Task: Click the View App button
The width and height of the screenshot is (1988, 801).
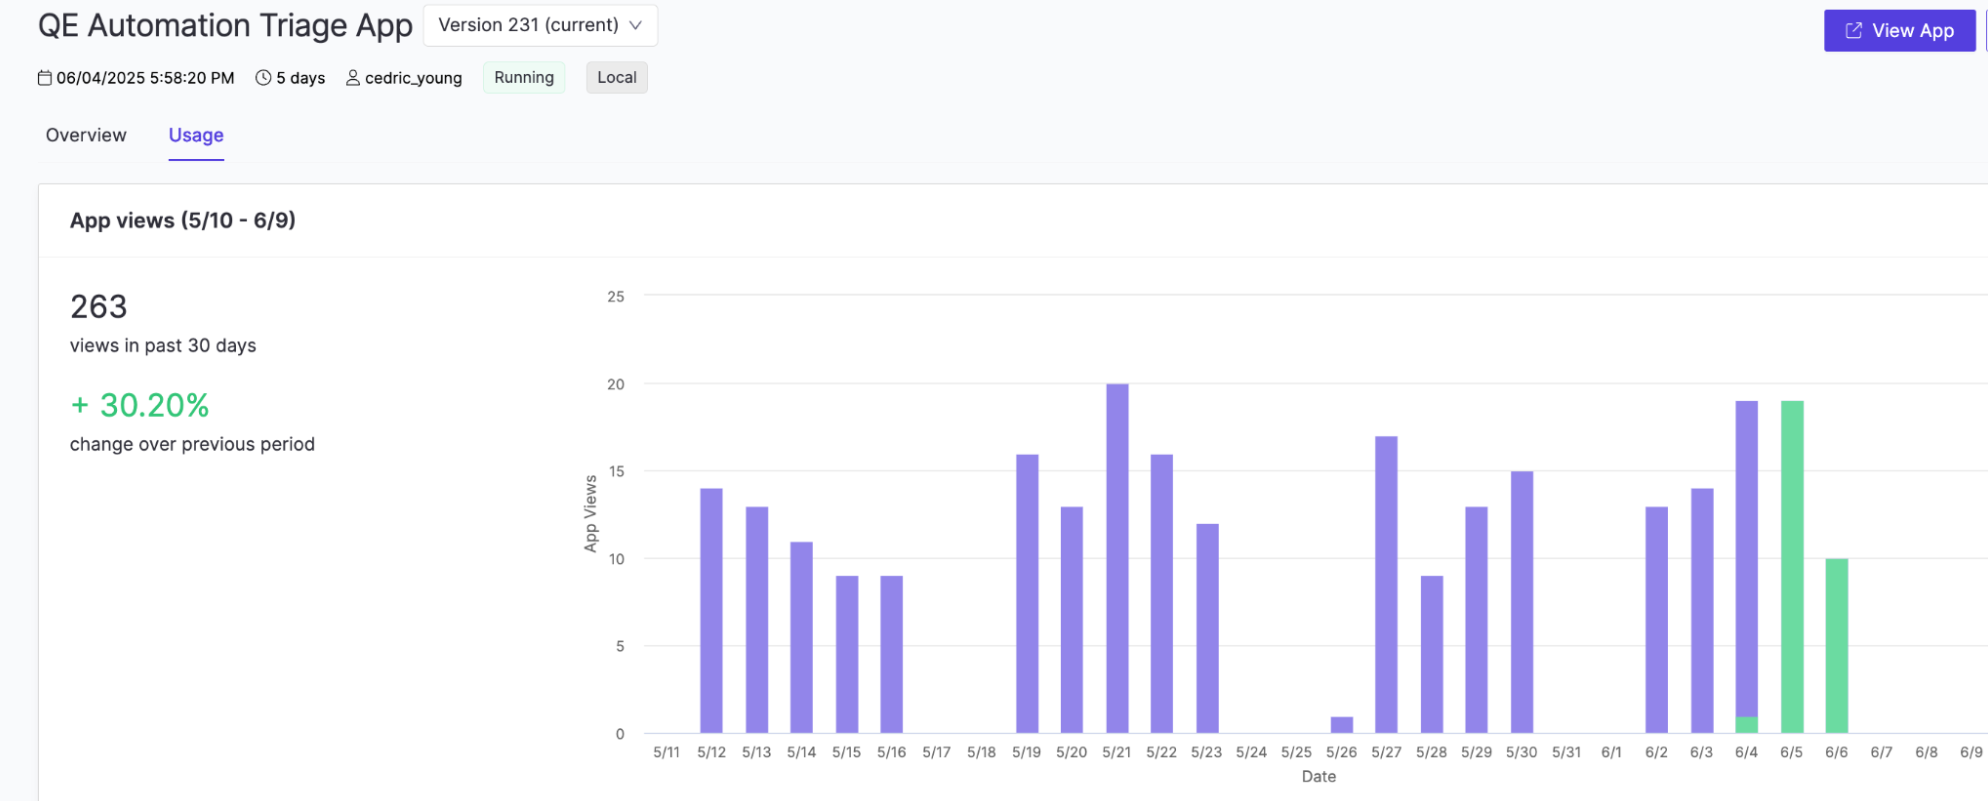Action: (1899, 31)
